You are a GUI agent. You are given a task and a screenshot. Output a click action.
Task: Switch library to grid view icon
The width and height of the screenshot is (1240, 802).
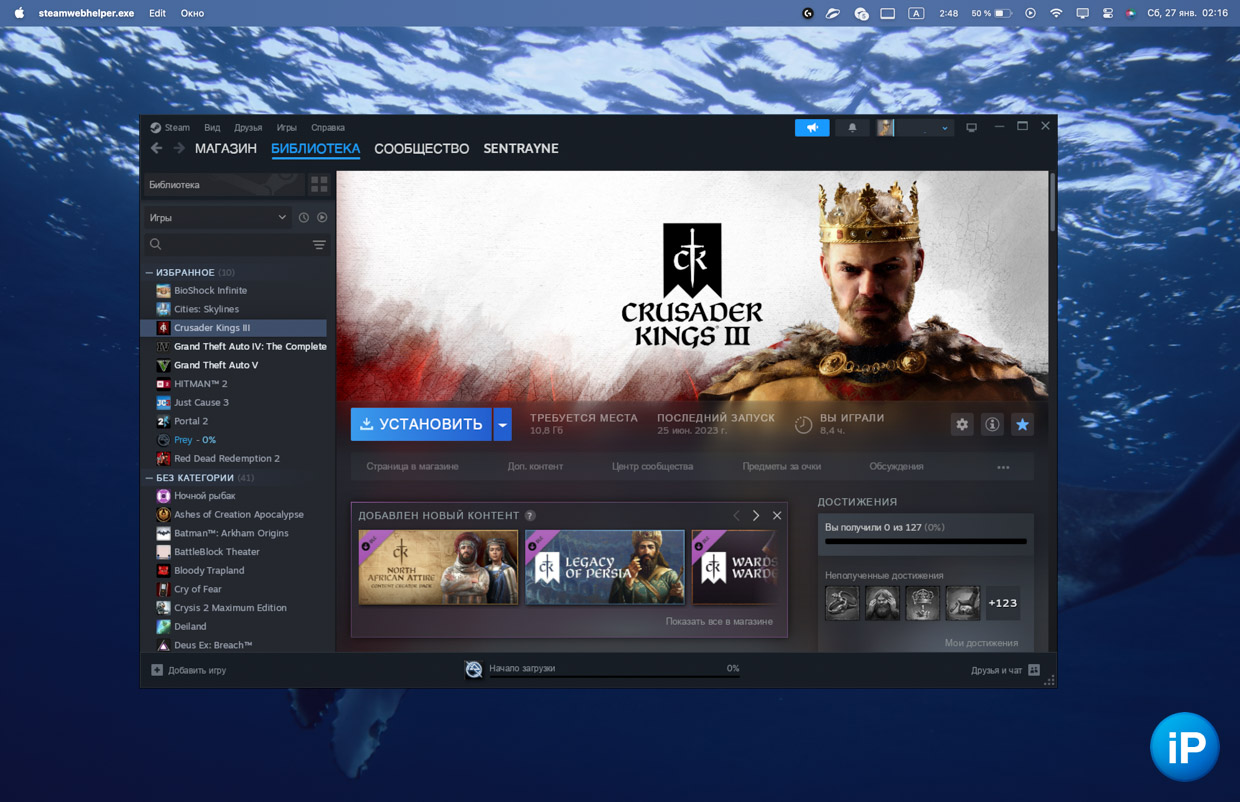coord(319,185)
